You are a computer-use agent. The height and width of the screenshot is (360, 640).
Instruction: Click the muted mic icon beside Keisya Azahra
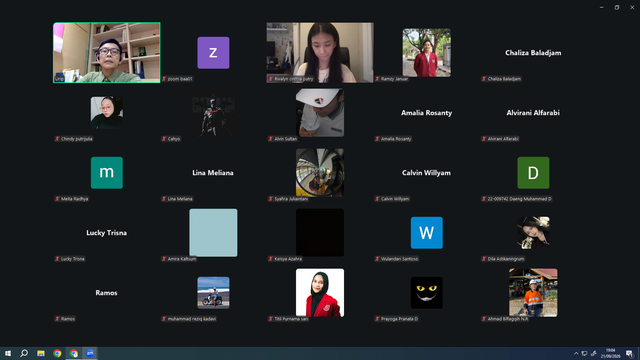pyautogui.click(x=271, y=259)
